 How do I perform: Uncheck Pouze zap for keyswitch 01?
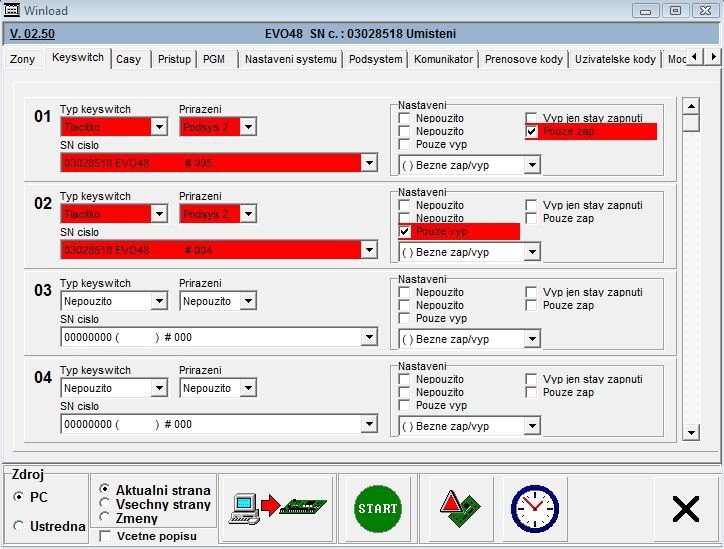click(532, 132)
